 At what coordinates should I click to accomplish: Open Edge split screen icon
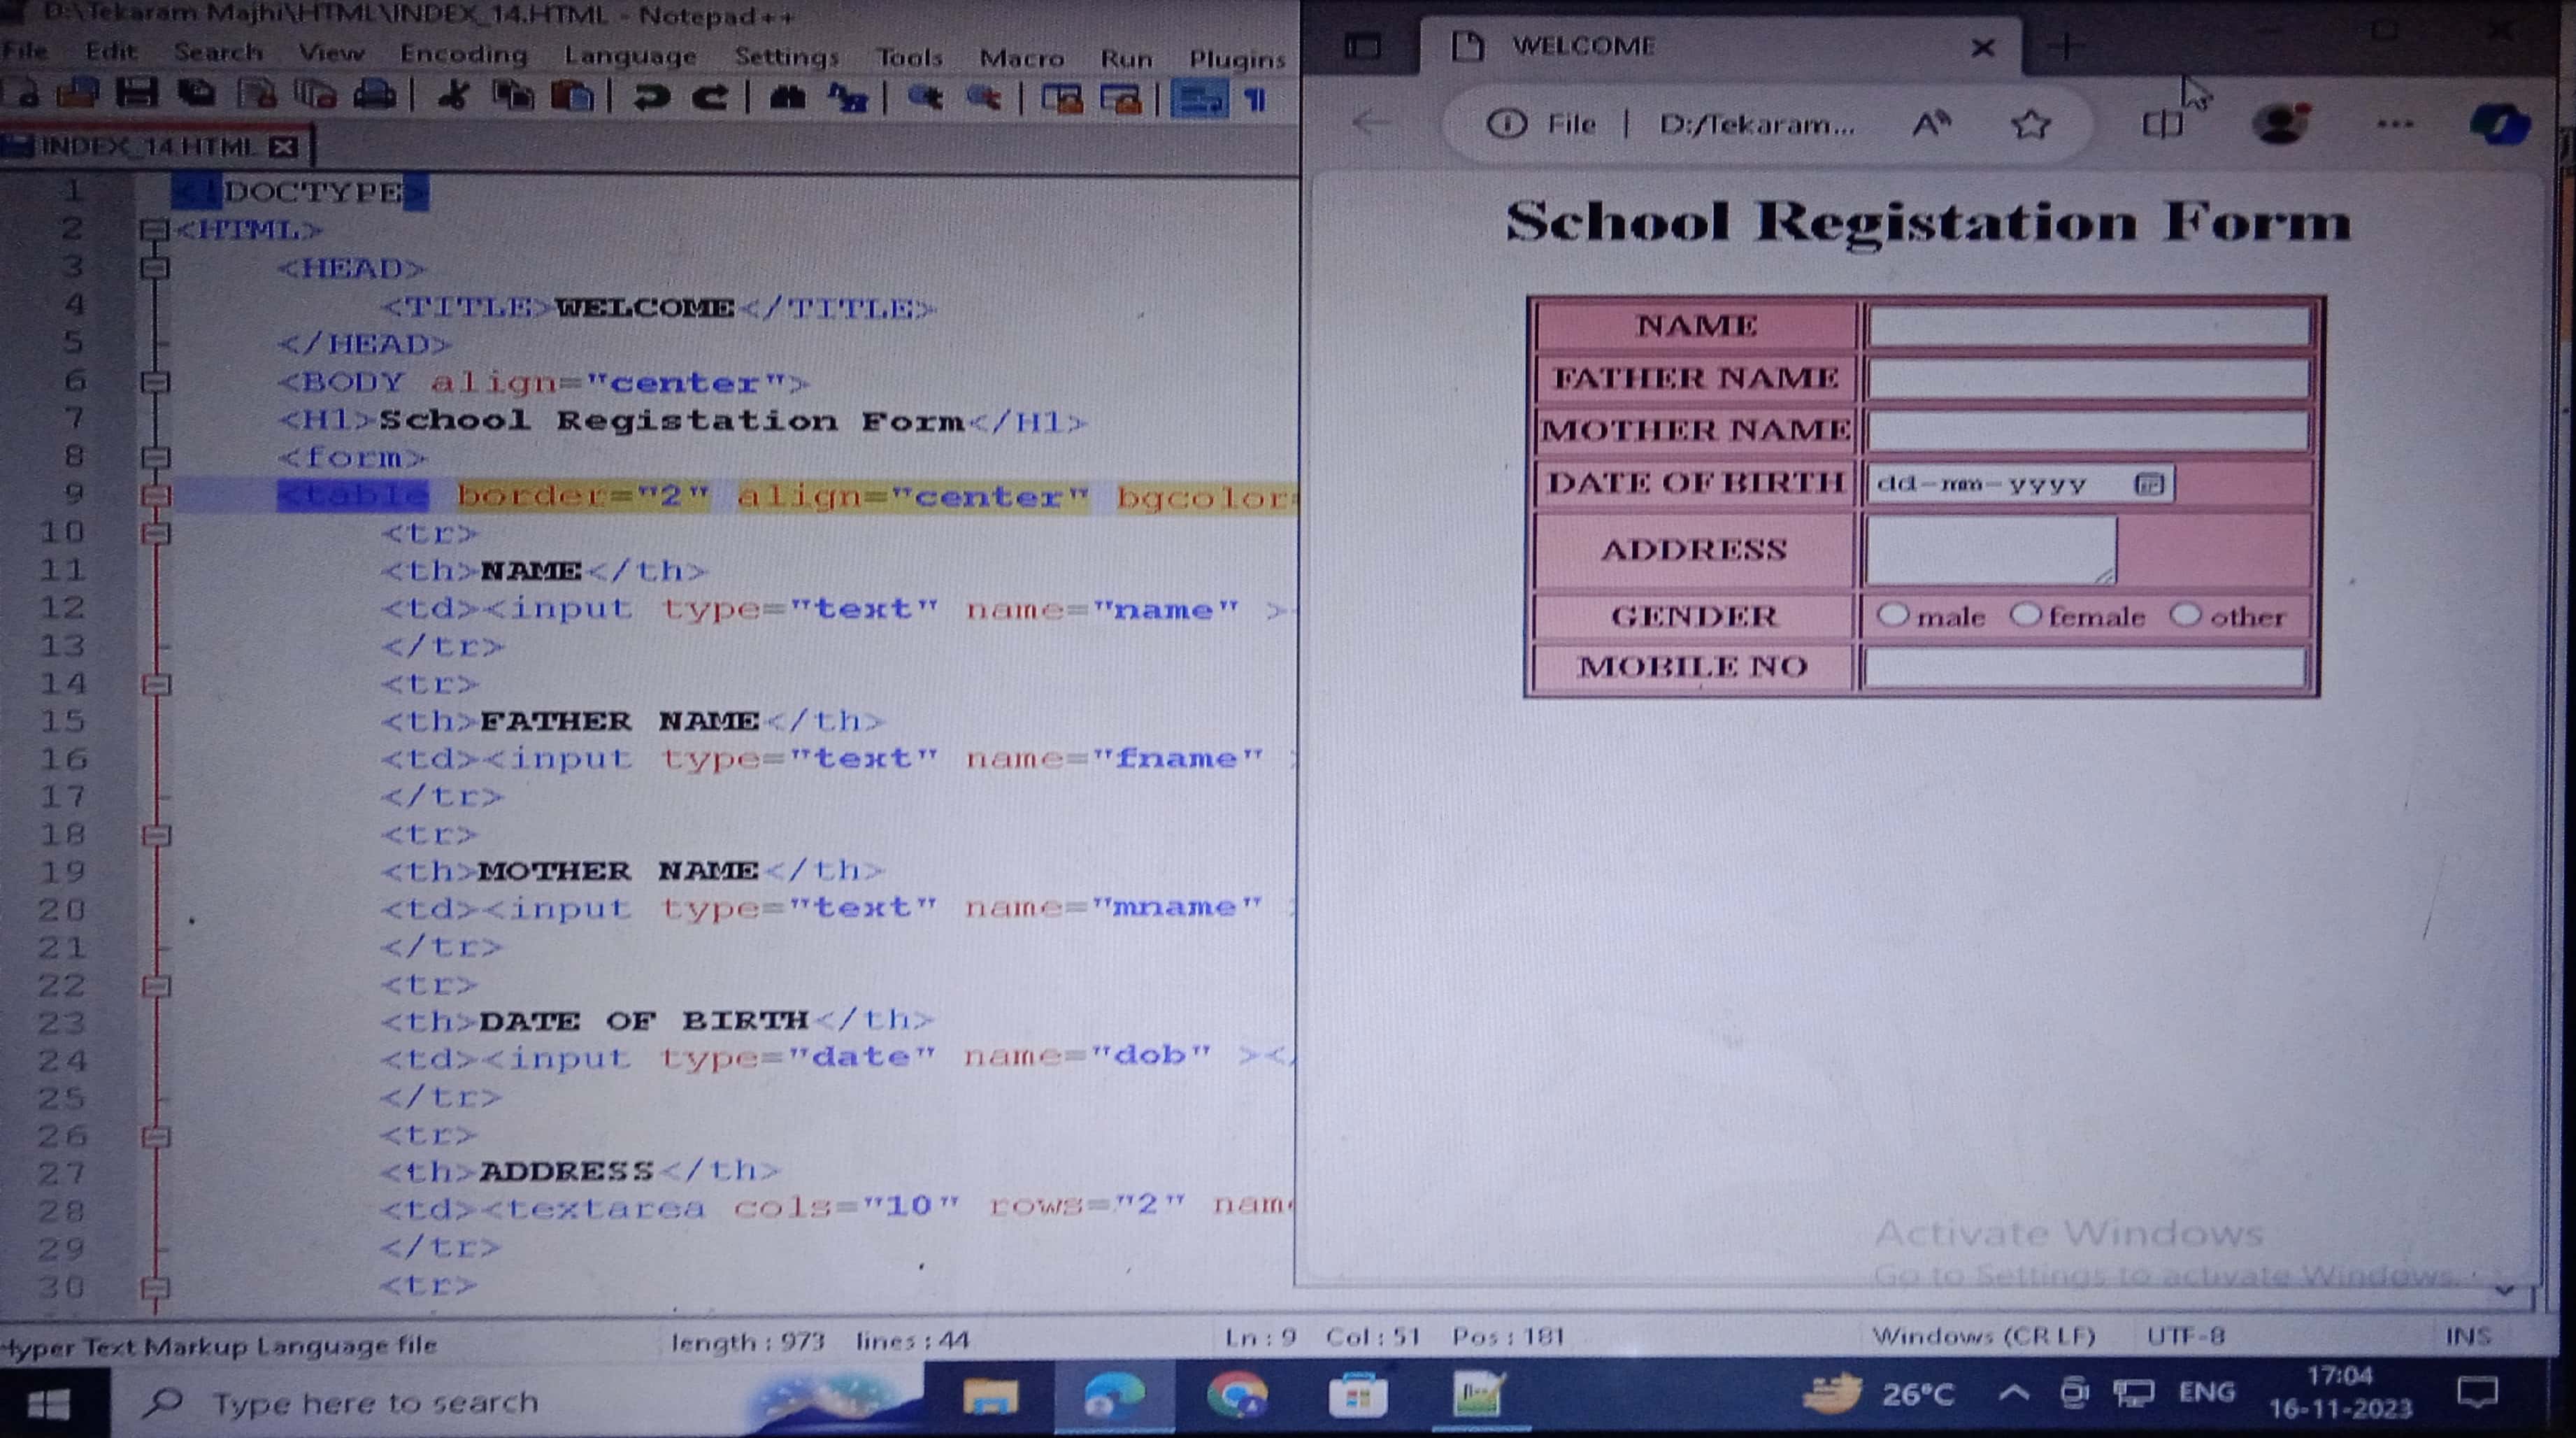click(2162, 125)
